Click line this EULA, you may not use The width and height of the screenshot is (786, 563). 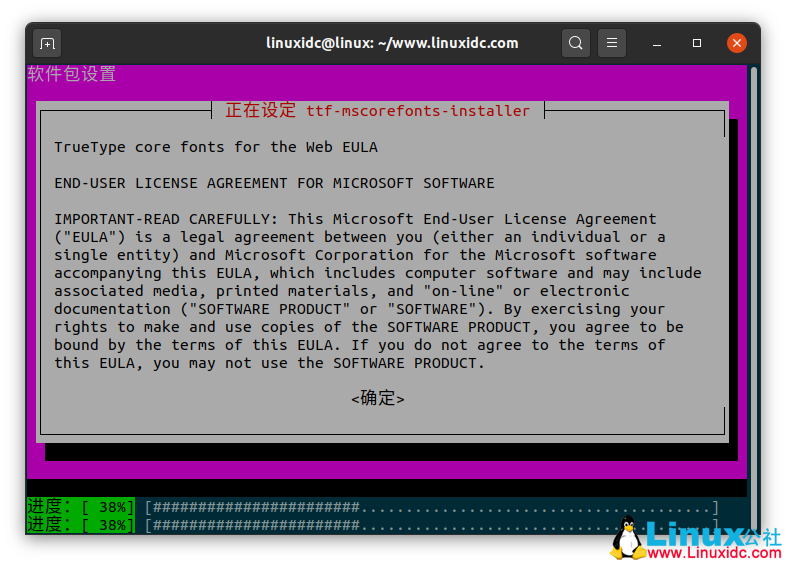point(270,363)
